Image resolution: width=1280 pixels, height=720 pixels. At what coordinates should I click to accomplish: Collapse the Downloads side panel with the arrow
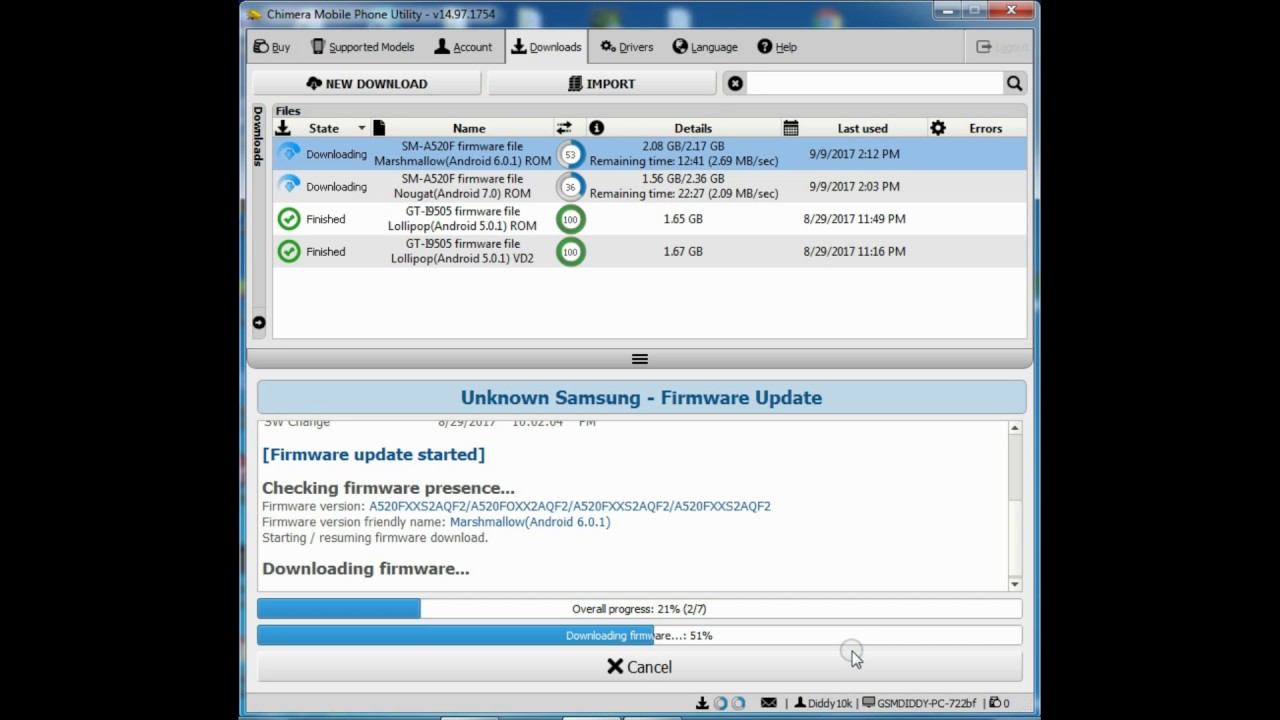pyautogui.click(x=258, y=322)
